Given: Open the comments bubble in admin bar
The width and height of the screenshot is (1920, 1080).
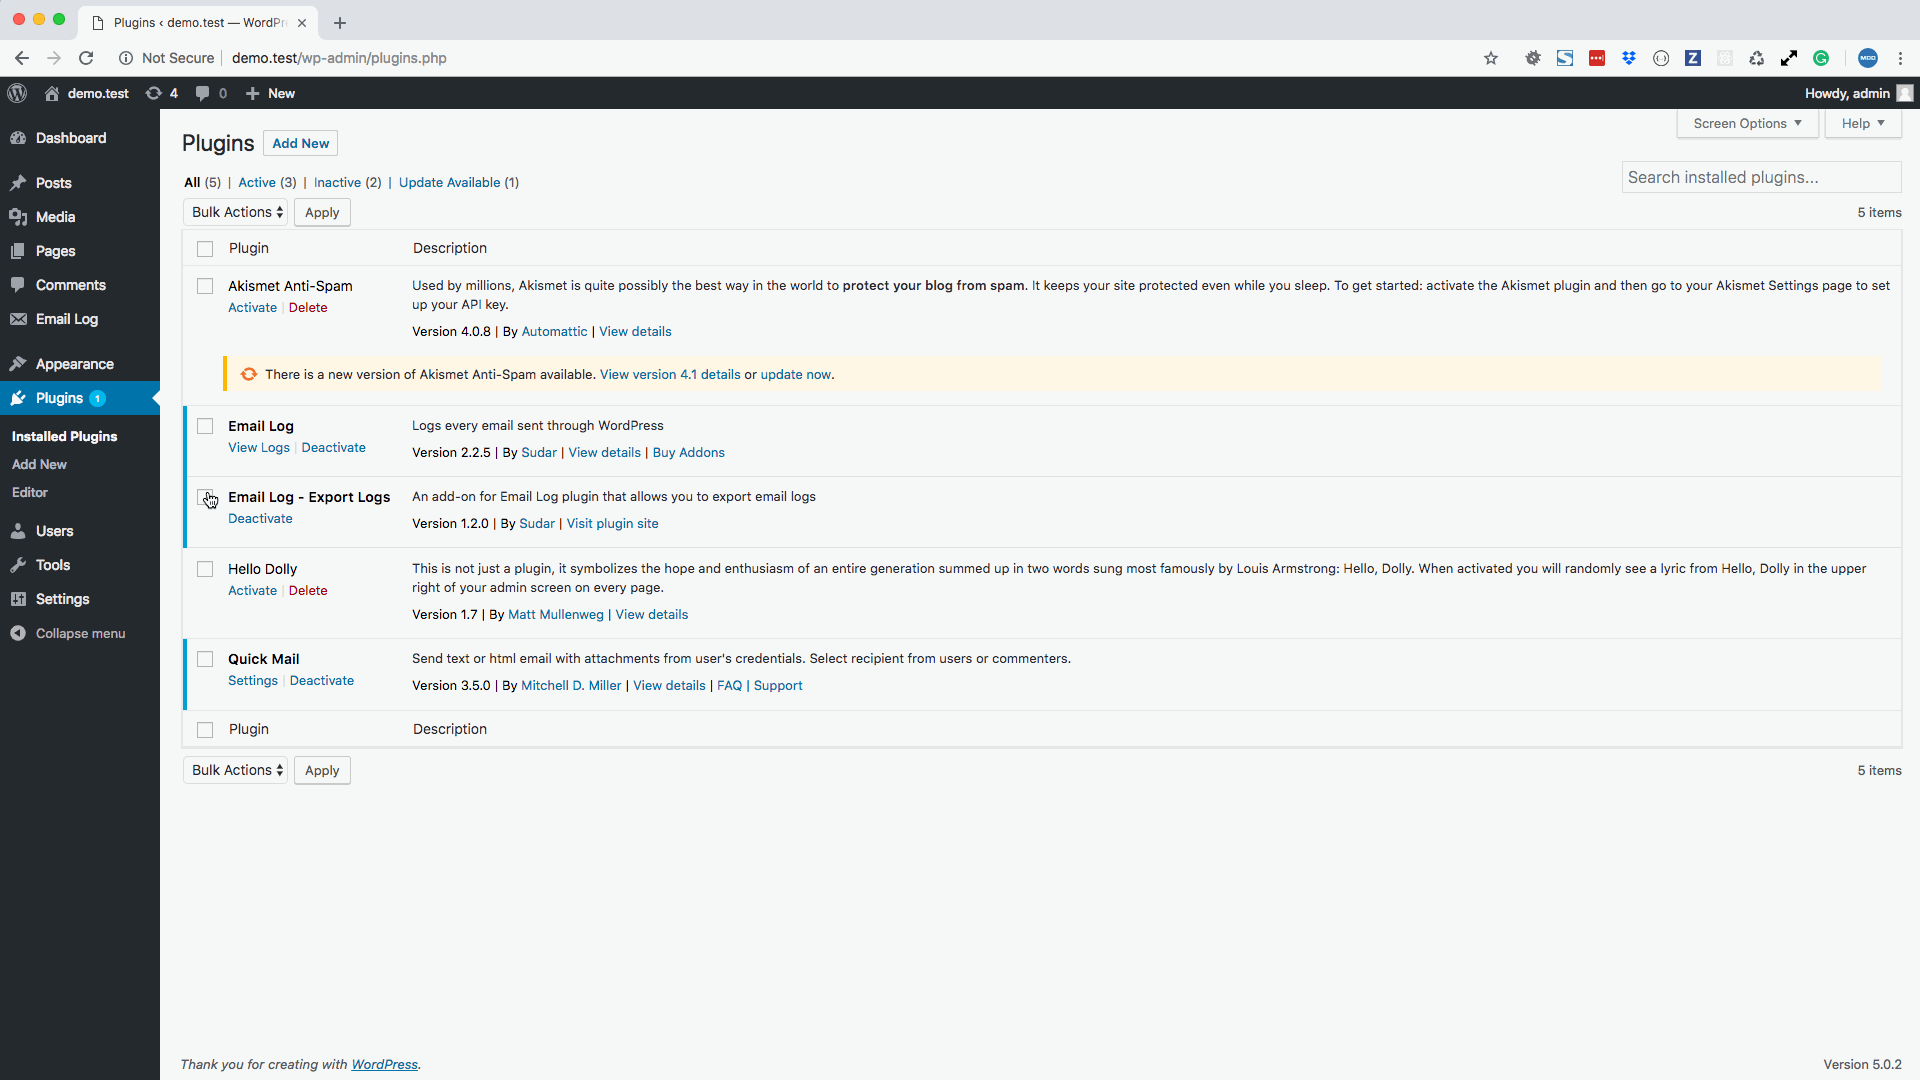Looking at the screenshot, I should (211, 93).
